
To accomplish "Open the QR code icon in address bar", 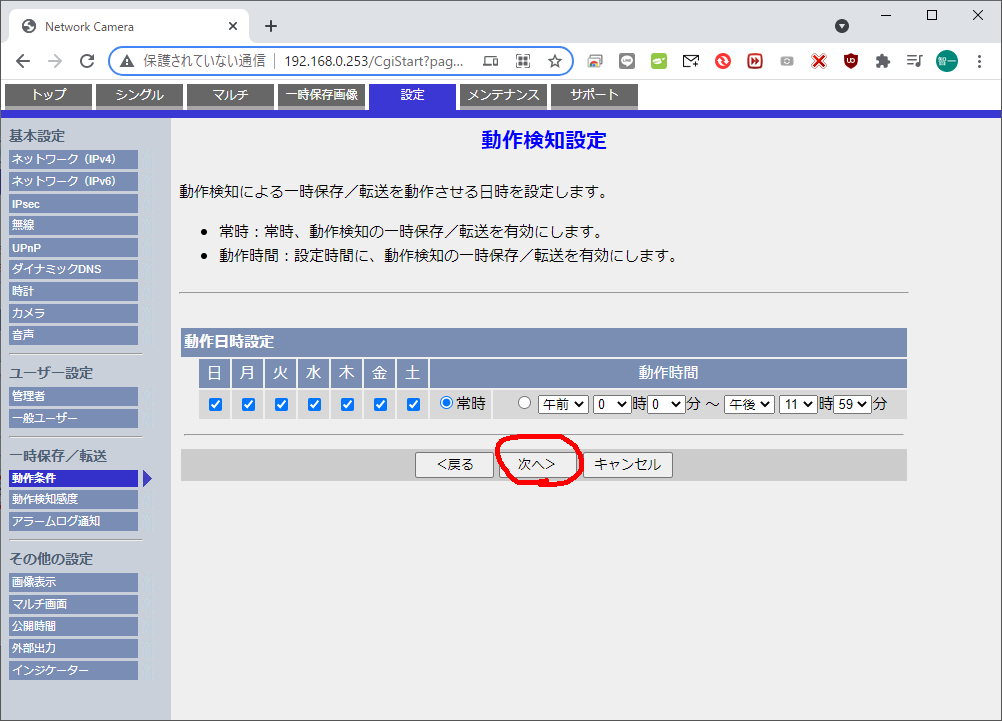I will (522, 61).
